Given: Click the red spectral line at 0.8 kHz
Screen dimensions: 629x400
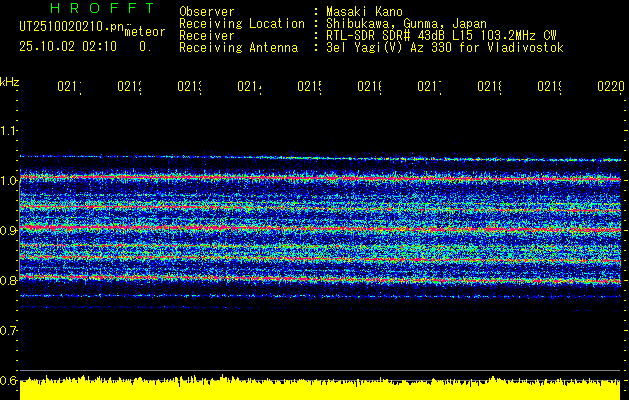Looking at the screenshot, I should pos(320,279).
